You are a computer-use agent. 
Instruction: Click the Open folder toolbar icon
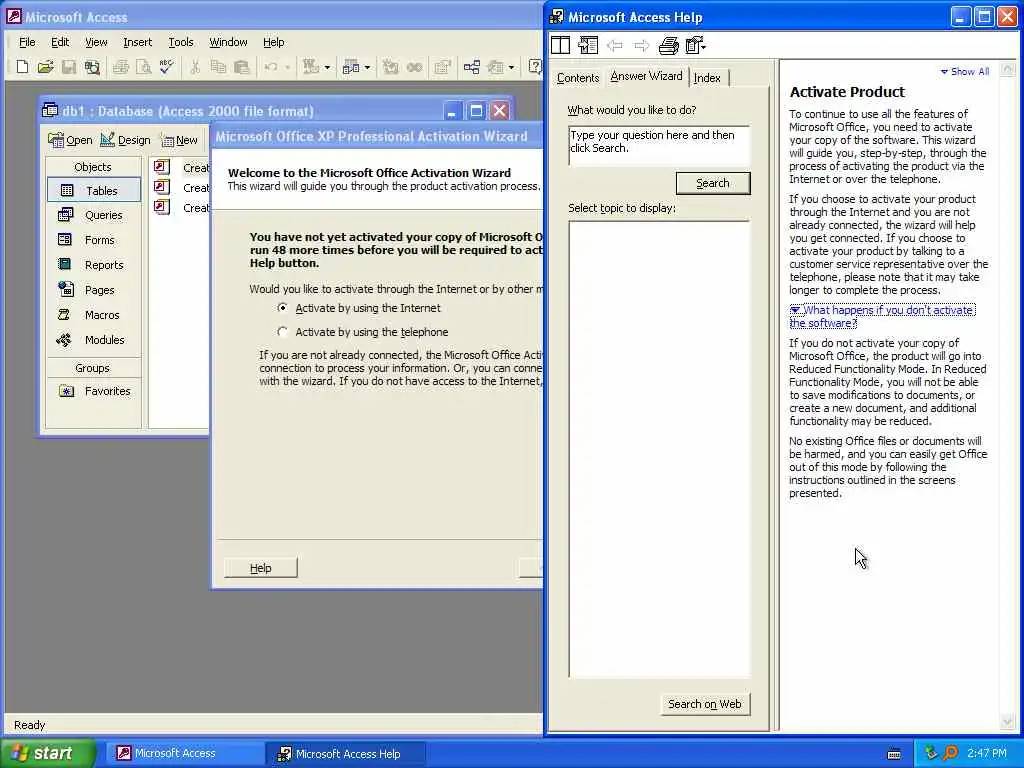[45, 67]
